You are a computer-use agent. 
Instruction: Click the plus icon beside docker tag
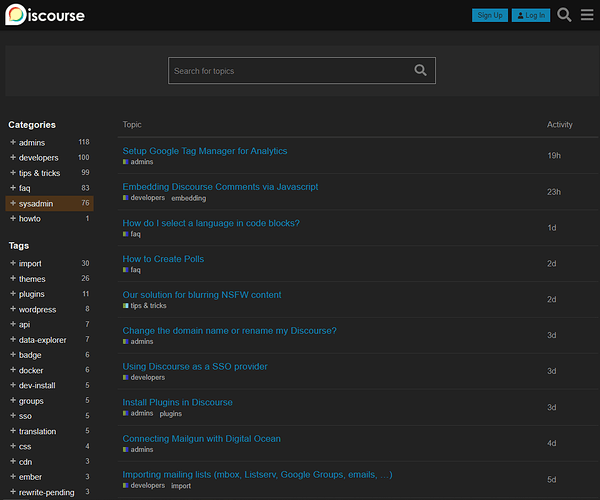point(13,370)
